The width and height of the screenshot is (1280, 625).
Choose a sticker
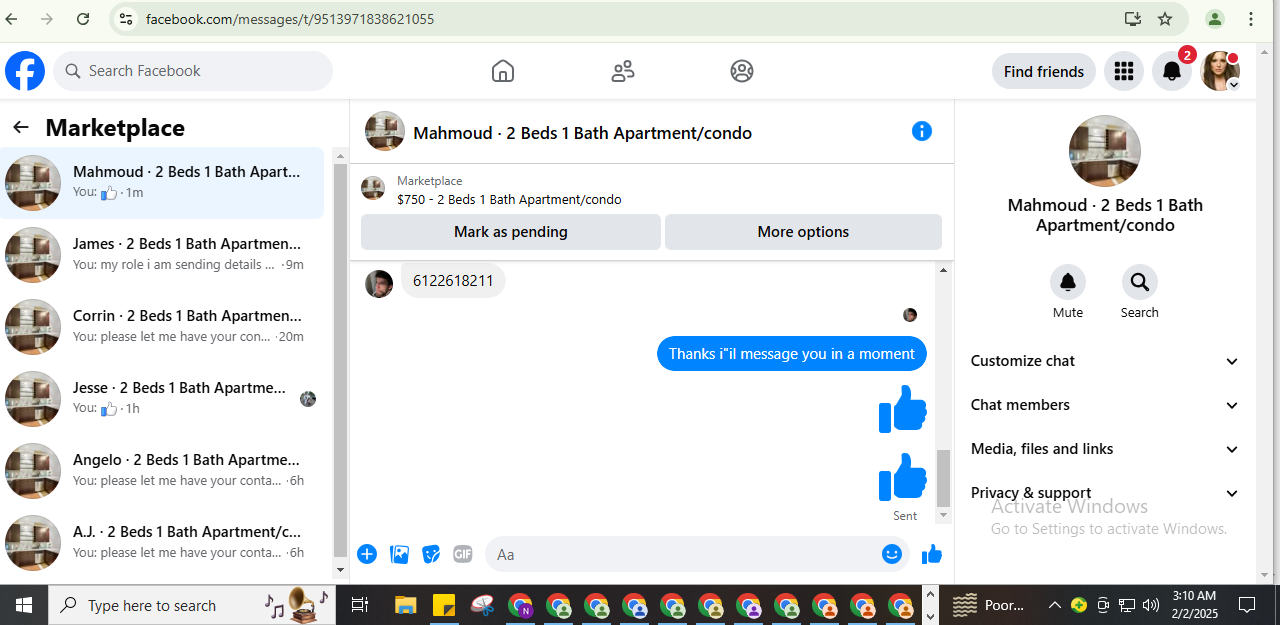point(431,554)
